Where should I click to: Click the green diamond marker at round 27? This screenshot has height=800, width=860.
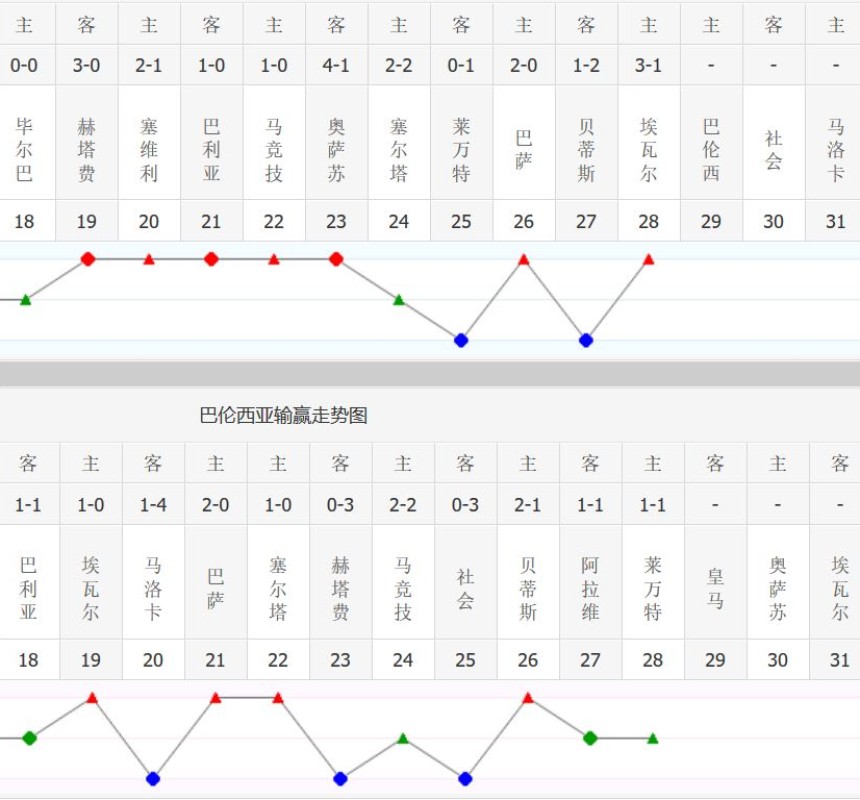(x=590, y=738)
